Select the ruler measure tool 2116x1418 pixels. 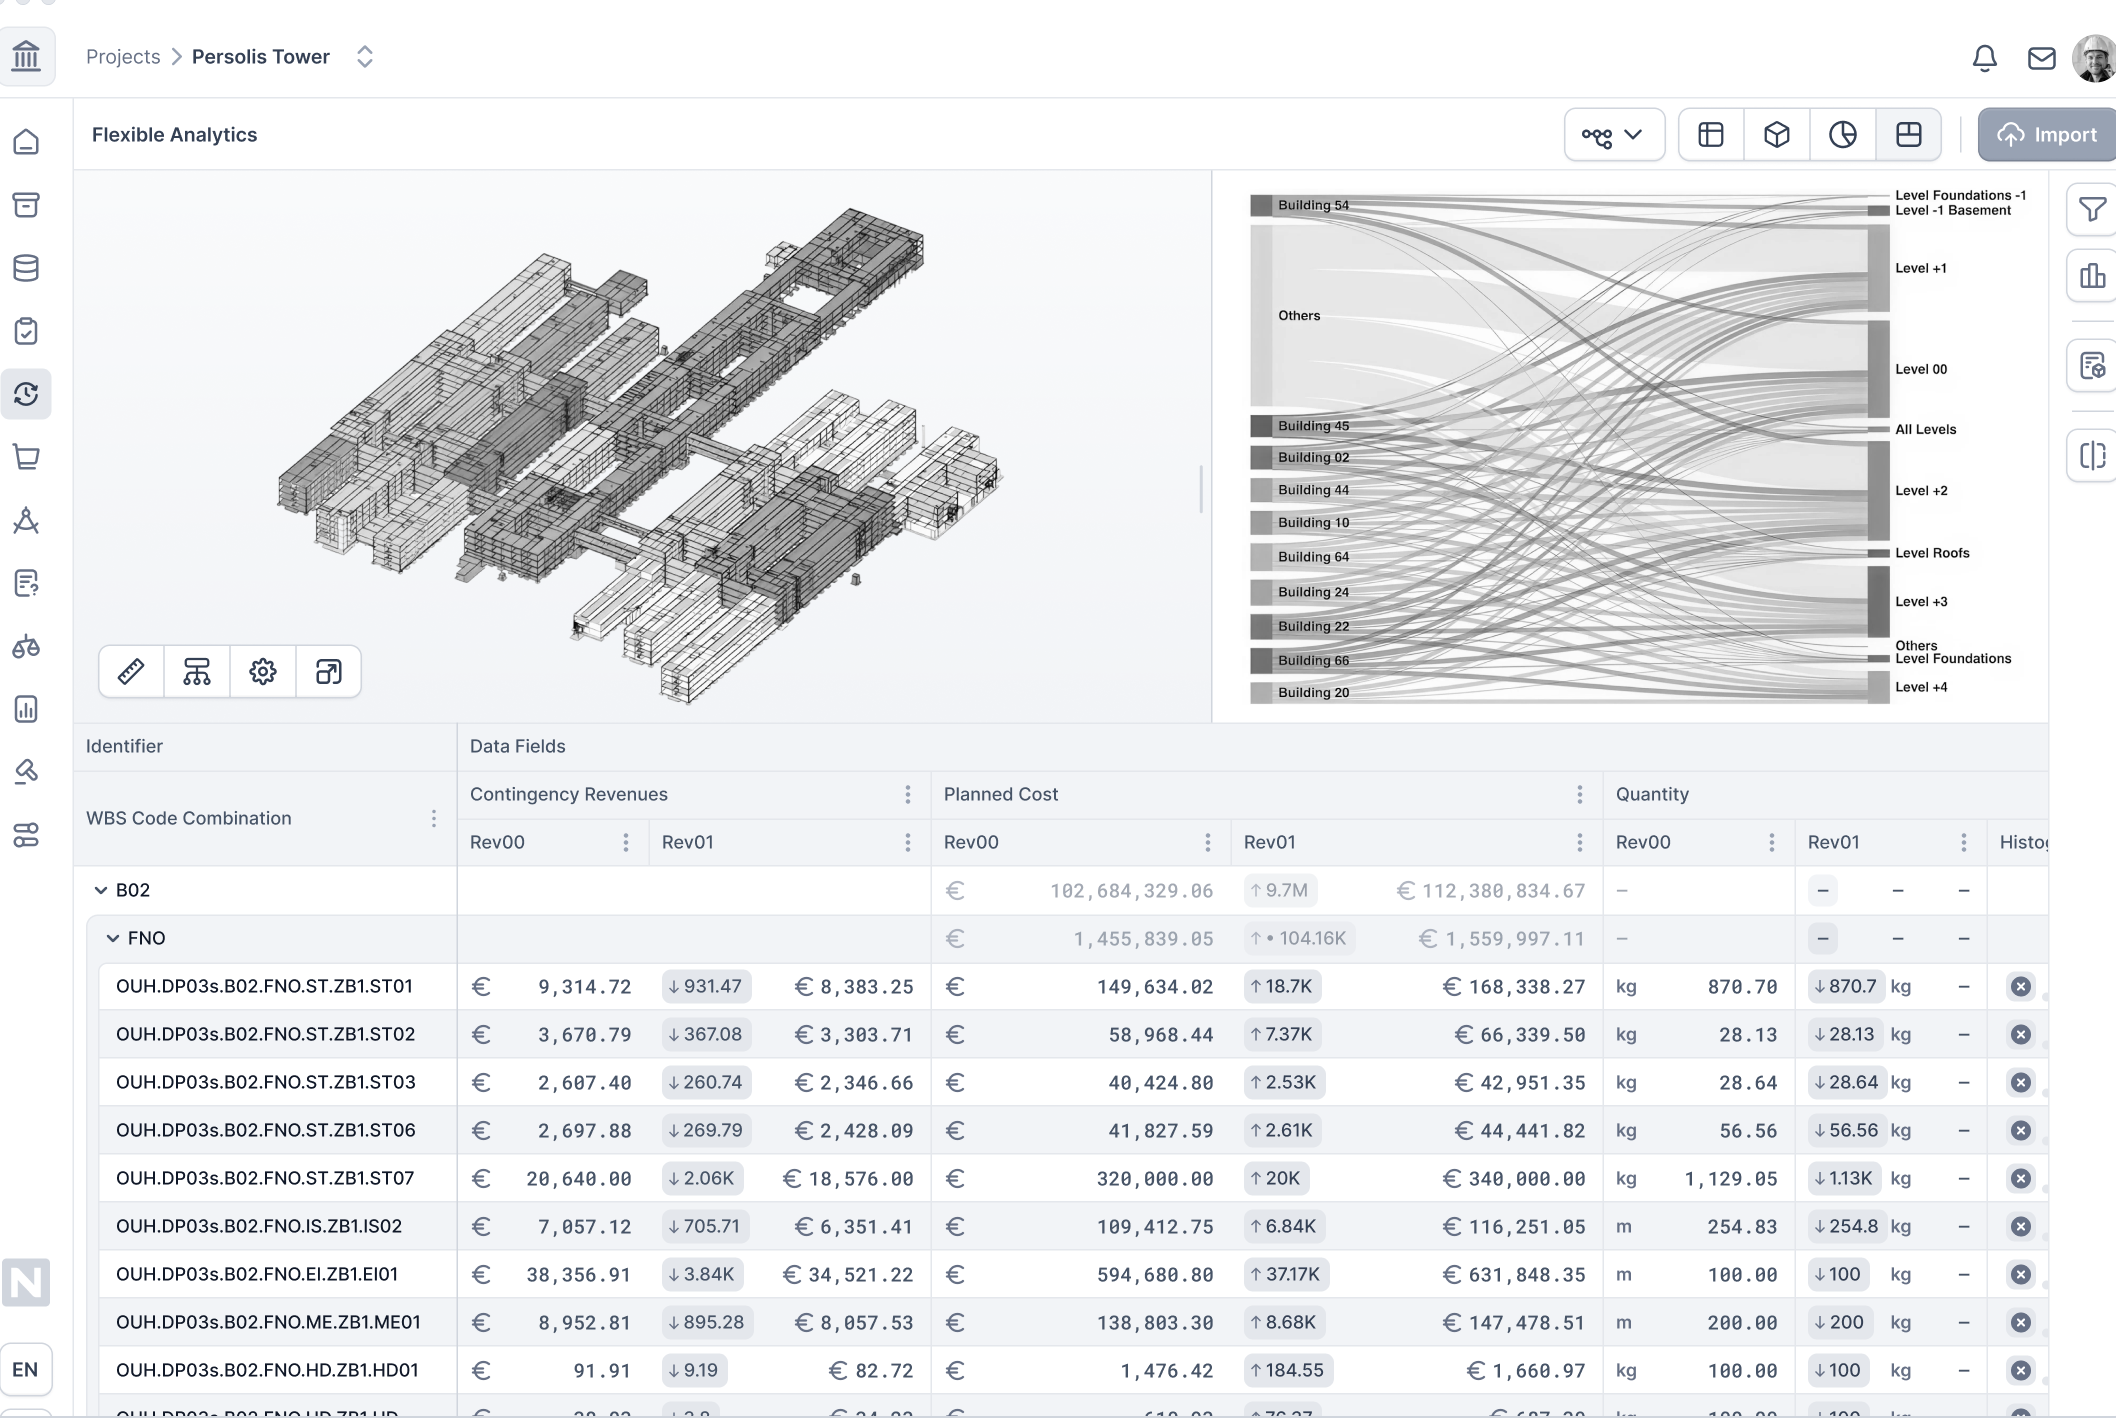[x=131, y=671]
